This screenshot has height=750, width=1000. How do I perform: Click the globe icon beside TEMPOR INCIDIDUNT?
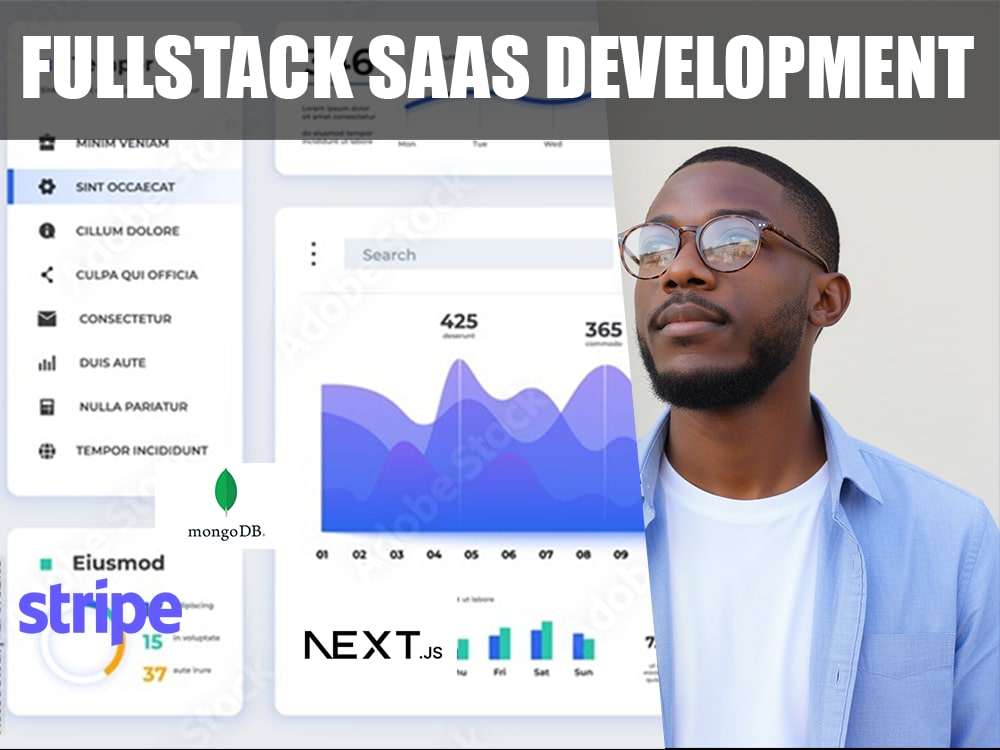click(47, 451)
